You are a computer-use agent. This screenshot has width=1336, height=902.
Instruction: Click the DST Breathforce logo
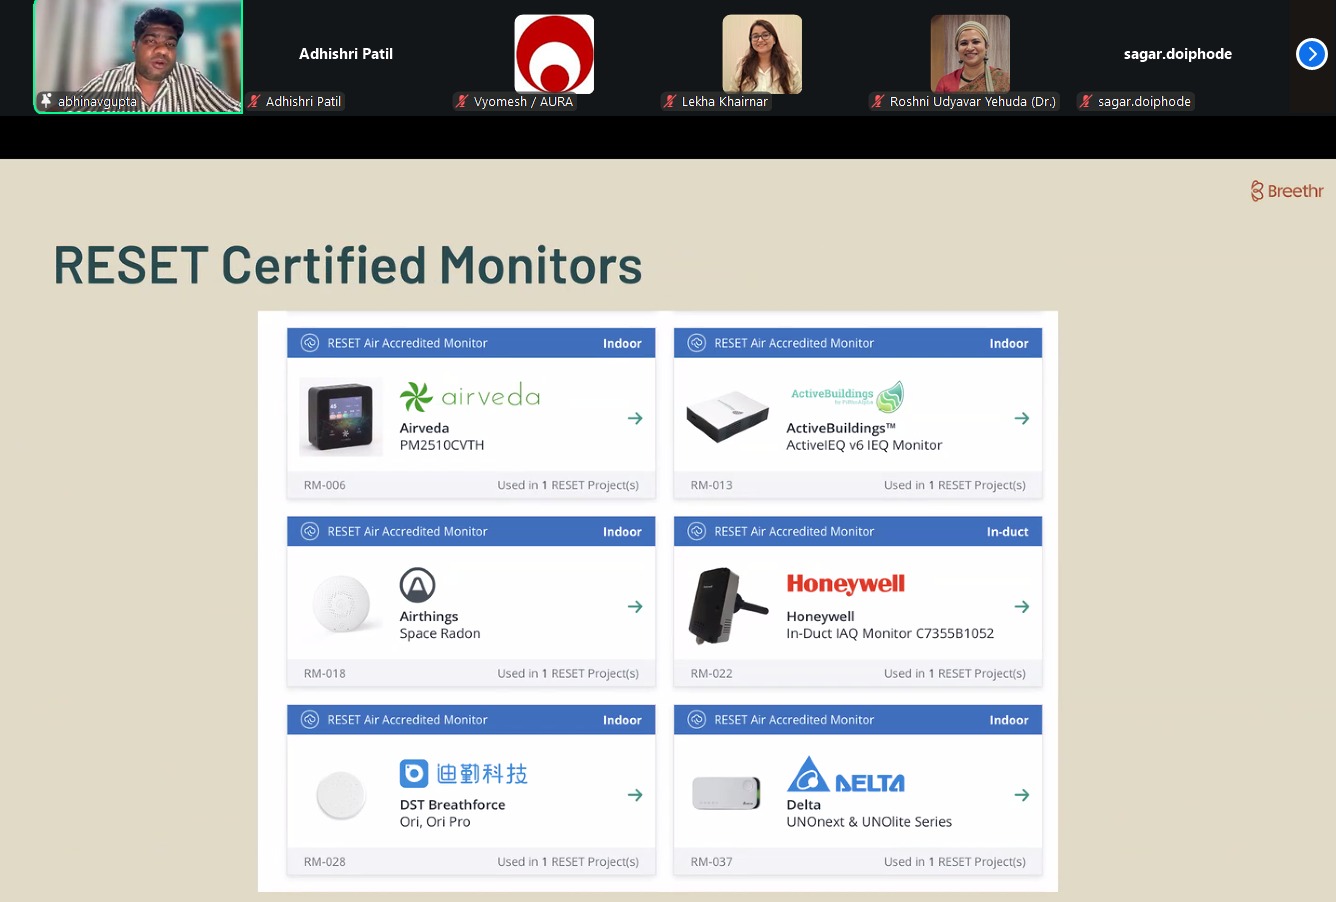tap(463, 773)
